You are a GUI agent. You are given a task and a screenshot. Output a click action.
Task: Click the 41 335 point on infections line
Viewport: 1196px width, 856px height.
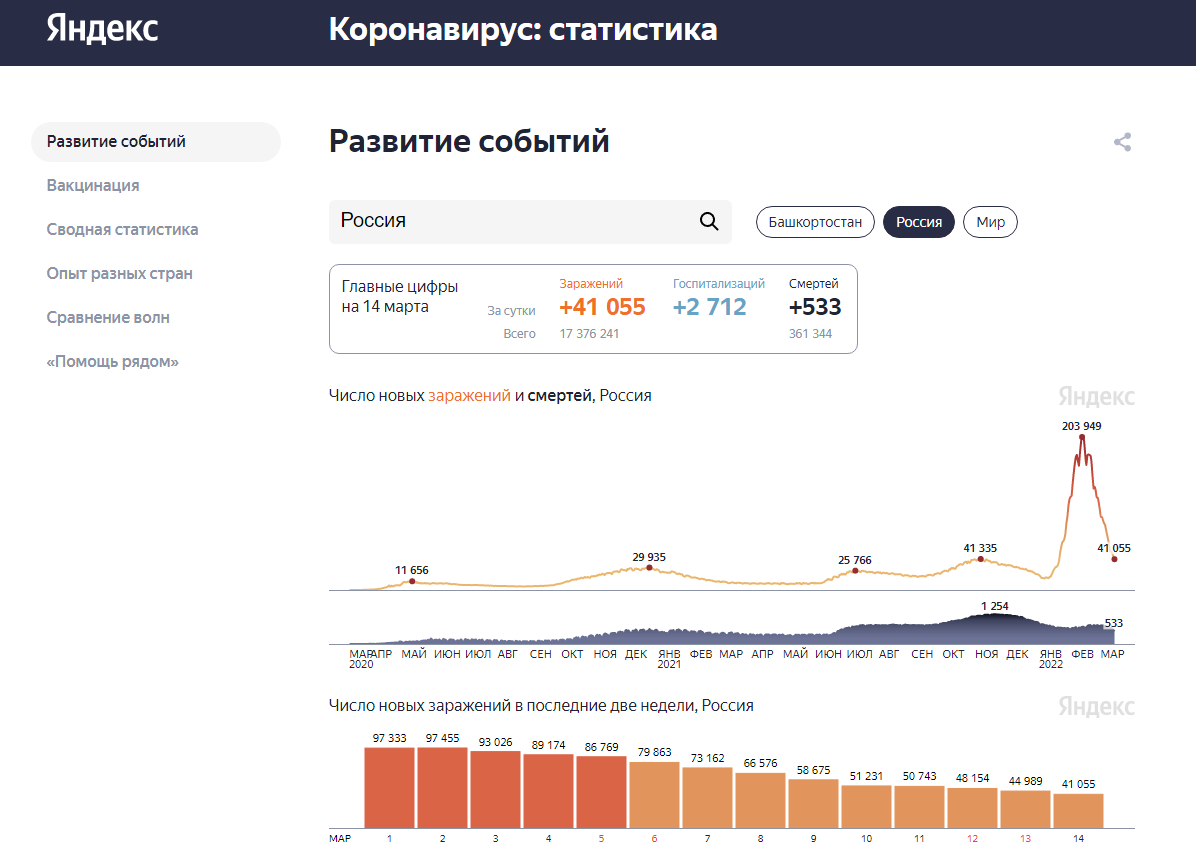click(980, 559)
